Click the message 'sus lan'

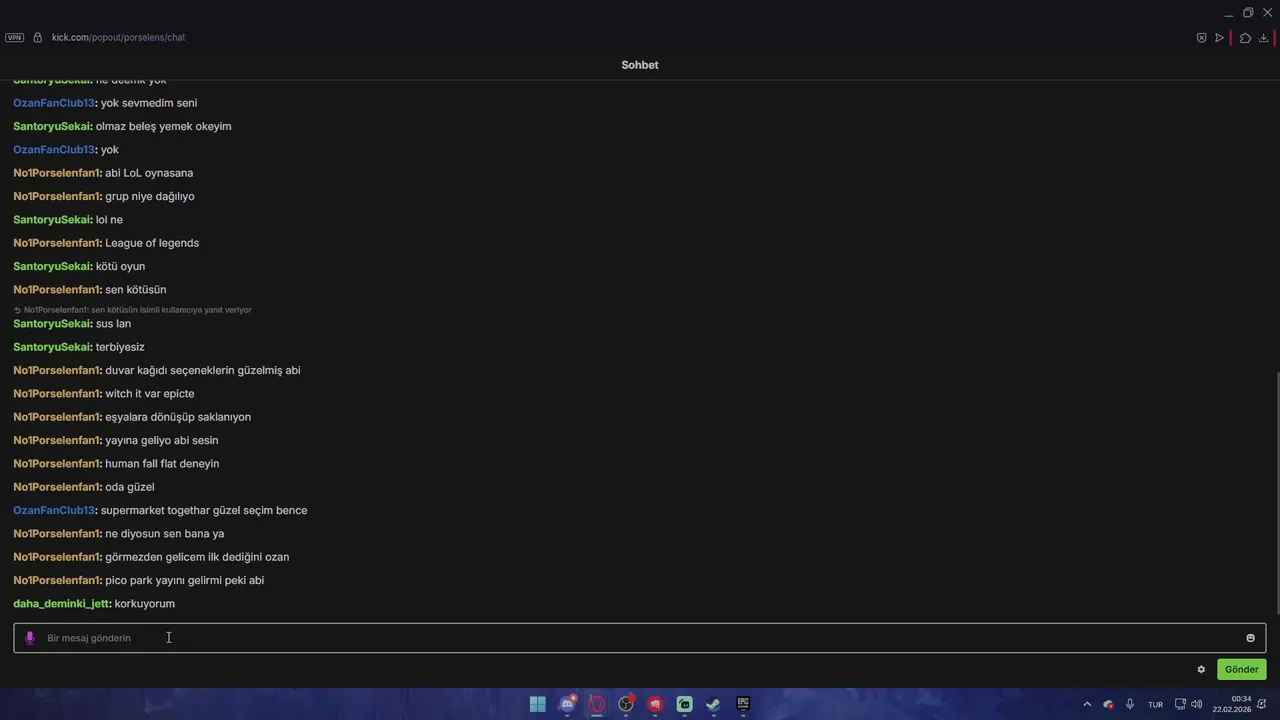tap(113, 324)
